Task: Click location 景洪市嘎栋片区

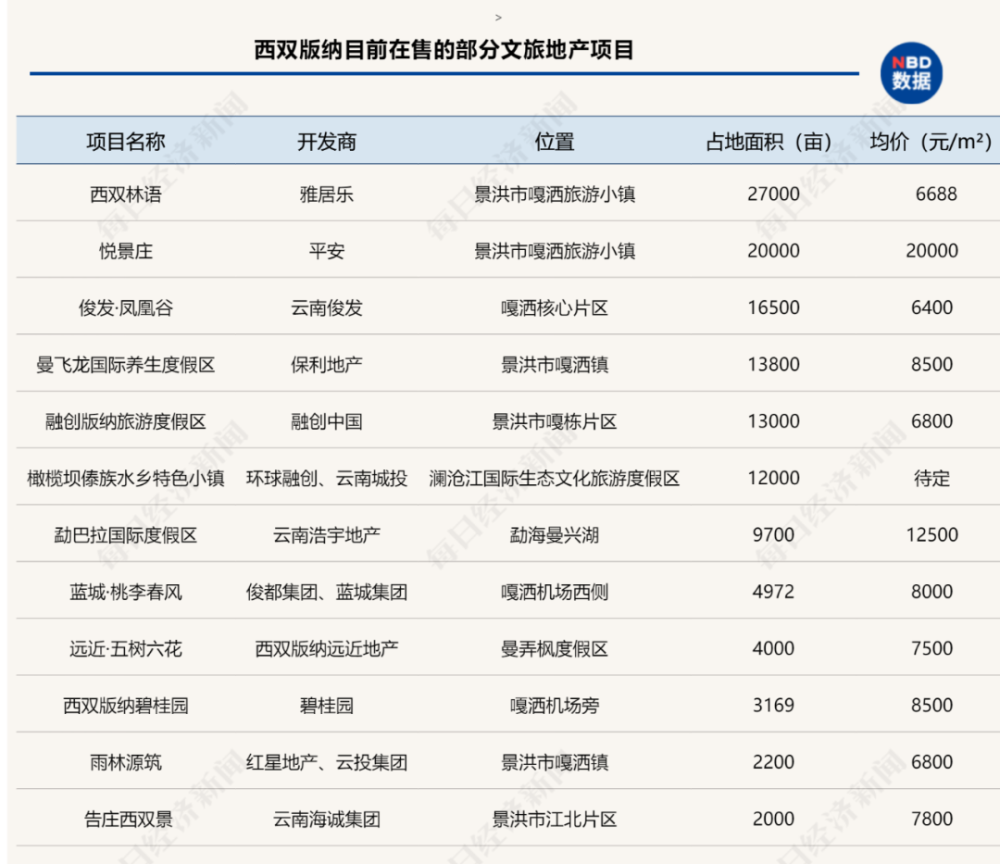Action: click(x=554, y=421)
